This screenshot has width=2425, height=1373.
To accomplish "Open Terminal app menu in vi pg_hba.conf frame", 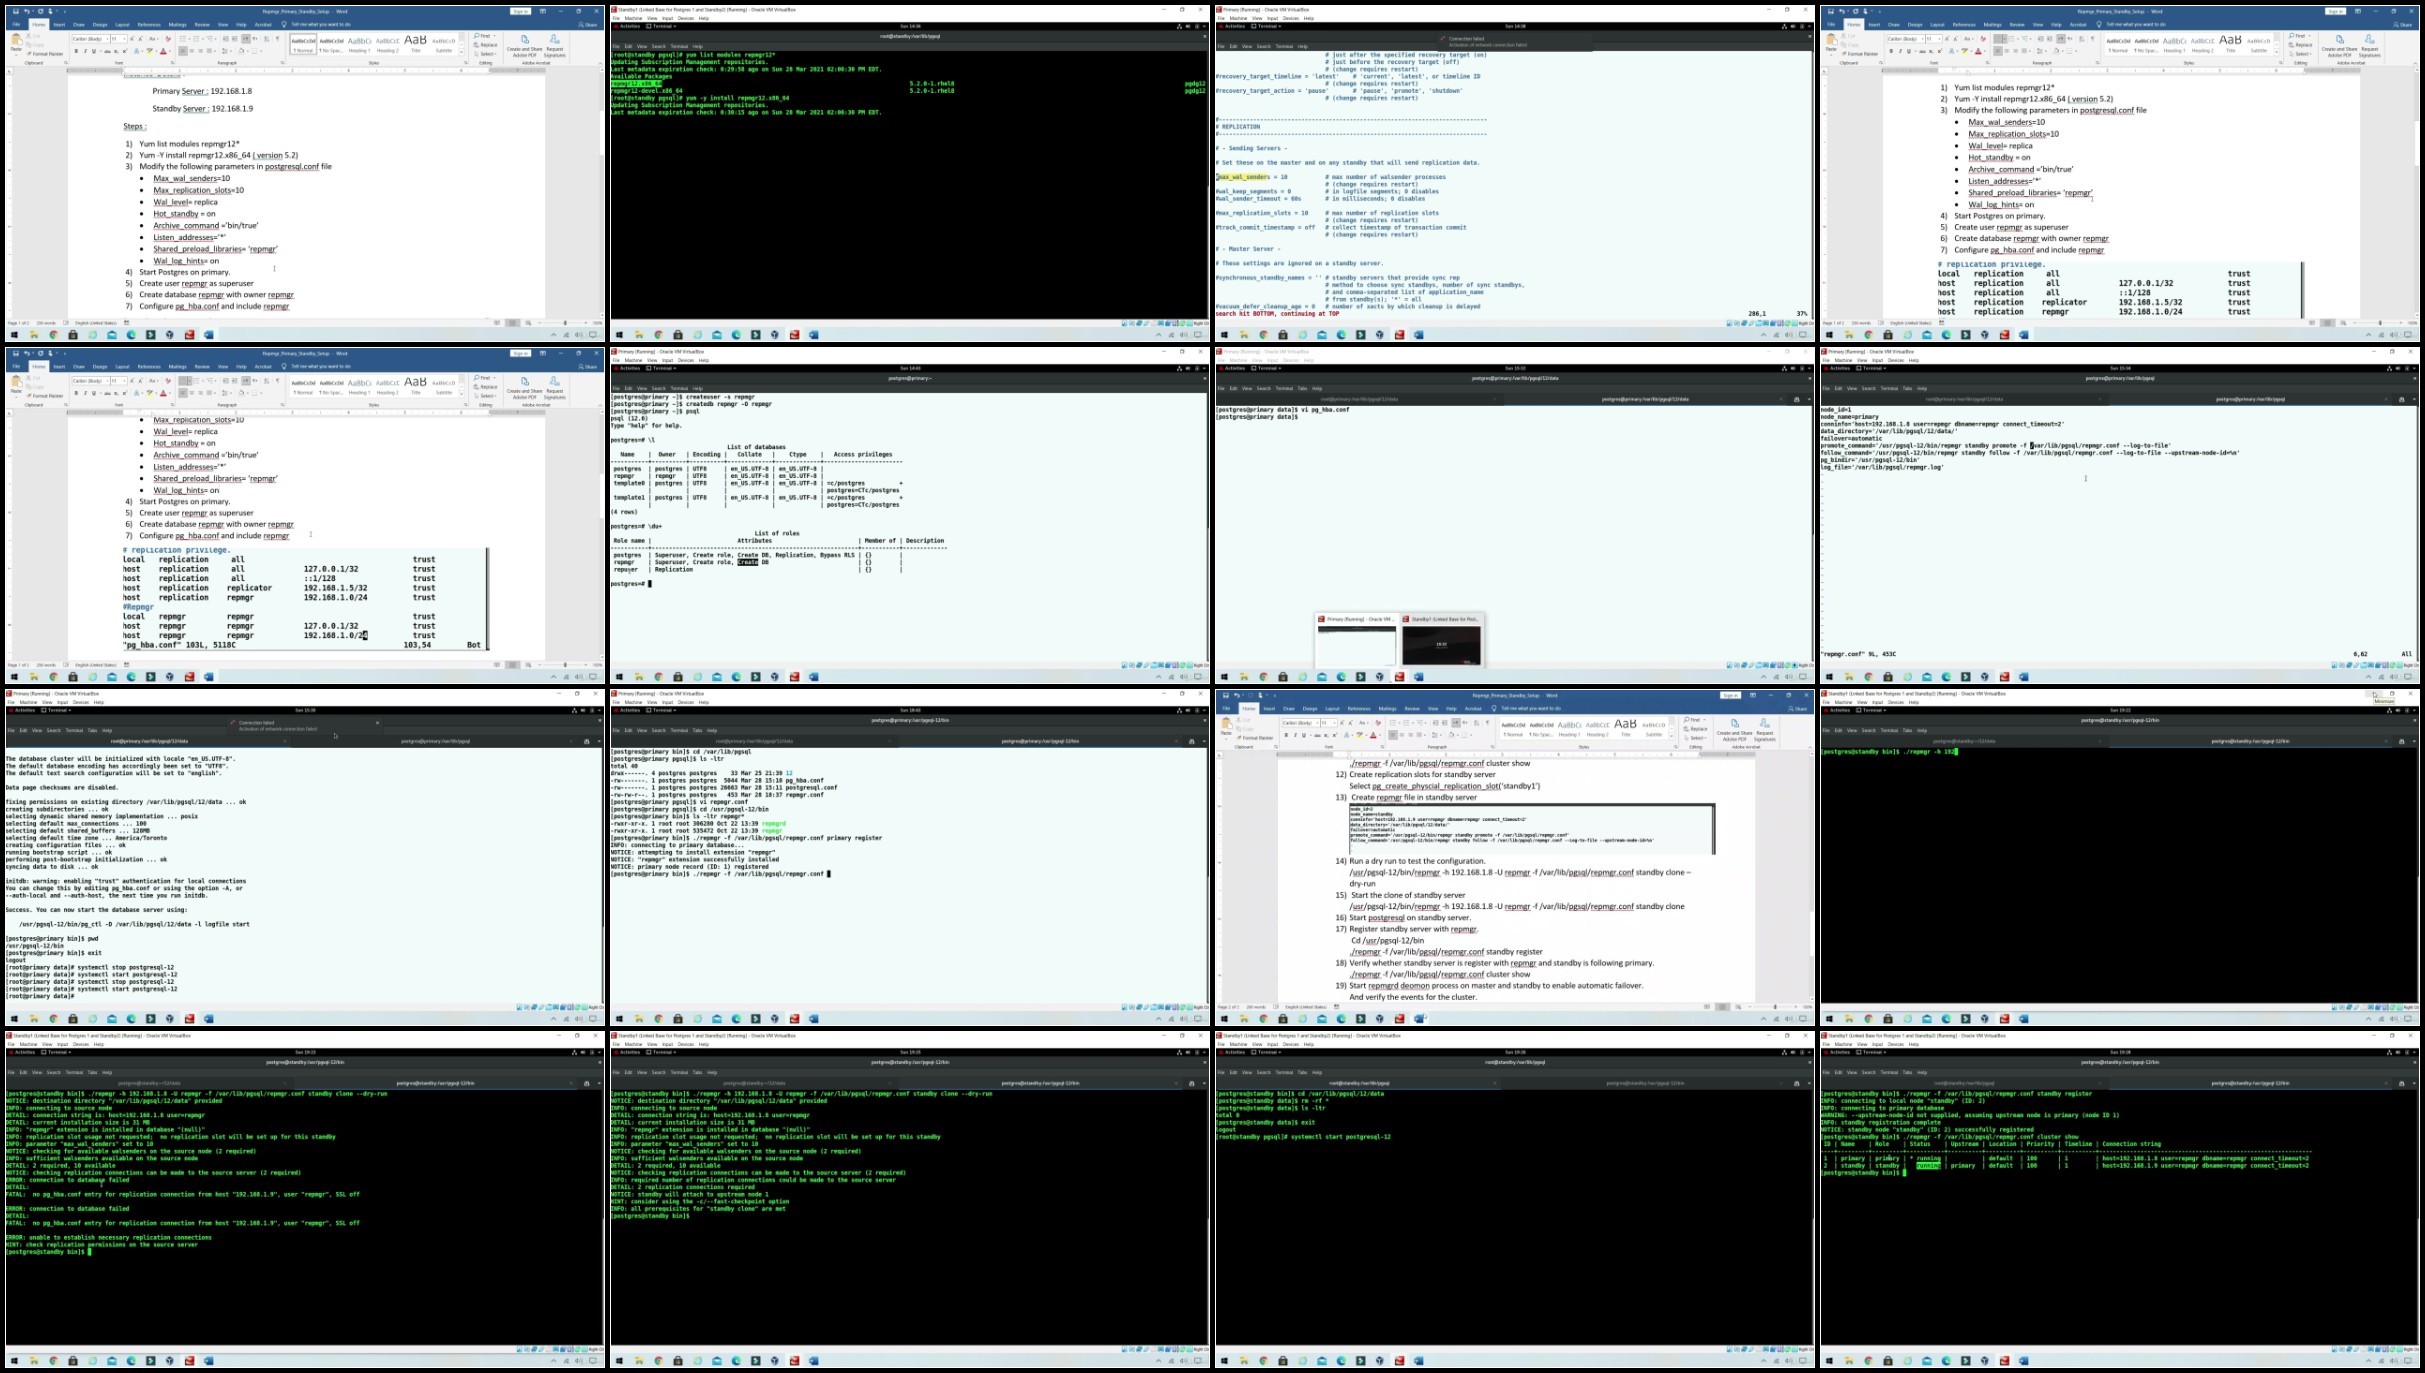I will point(1267,368).
